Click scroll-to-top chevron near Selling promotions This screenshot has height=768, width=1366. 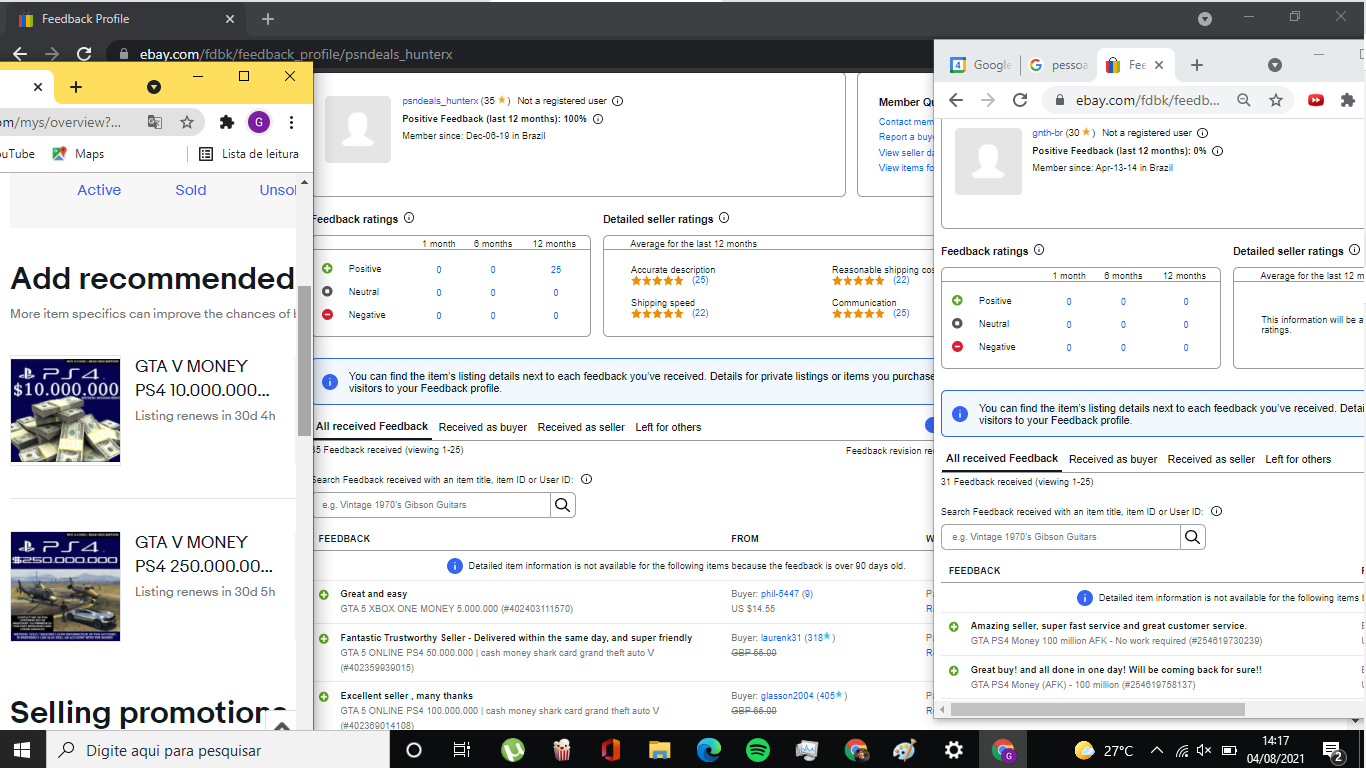click(281, 726)
